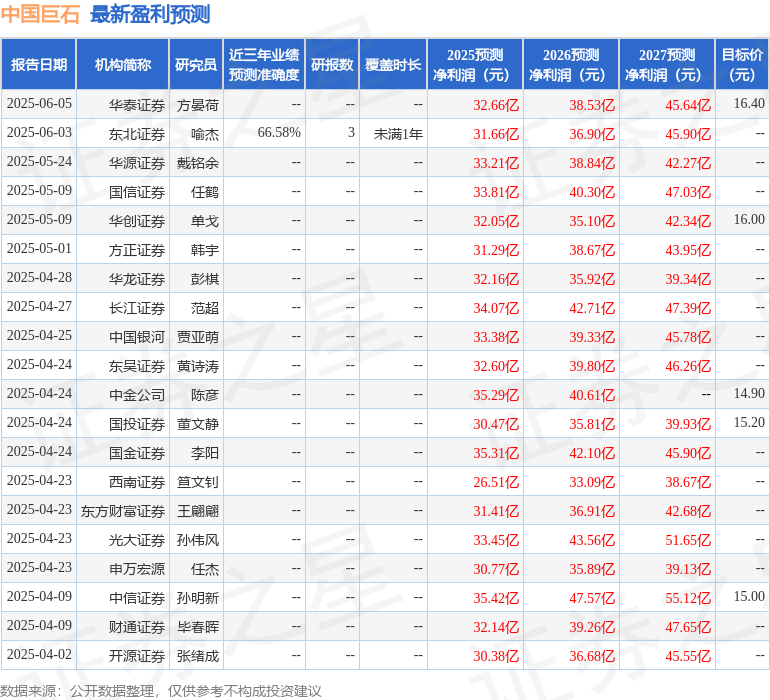Click the 覆盖时长 column header
Screen dimensions: 770x700
pos(393,65)
